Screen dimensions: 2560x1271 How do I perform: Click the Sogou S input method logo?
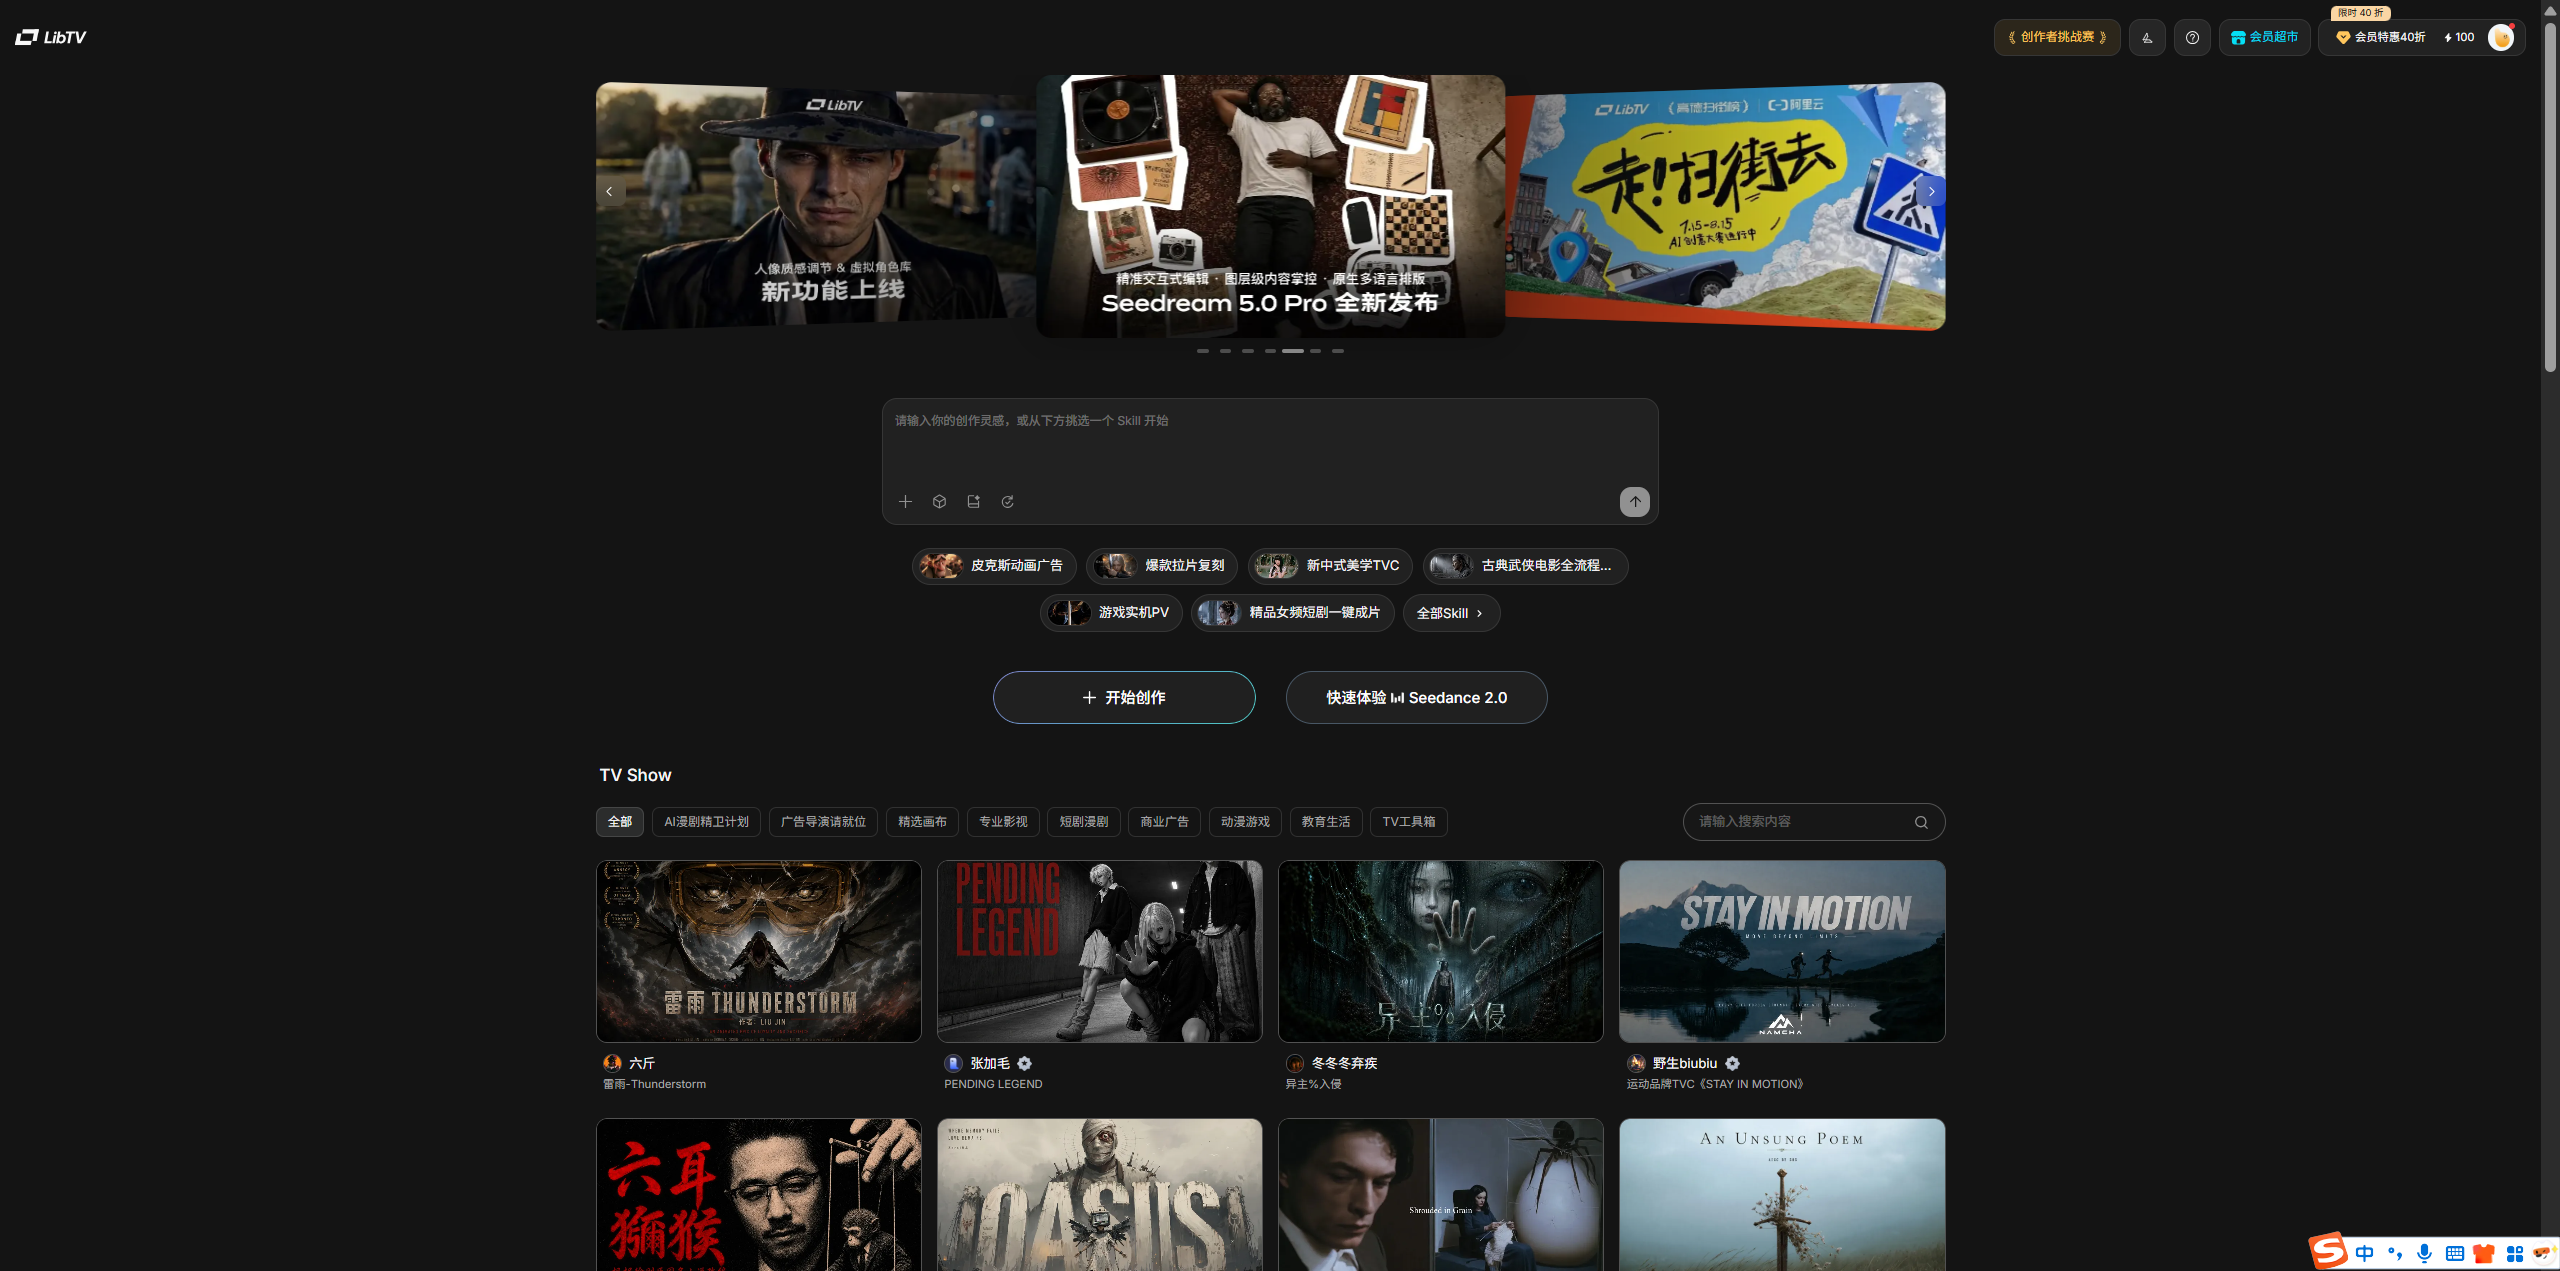[x=2328, y=1251]
